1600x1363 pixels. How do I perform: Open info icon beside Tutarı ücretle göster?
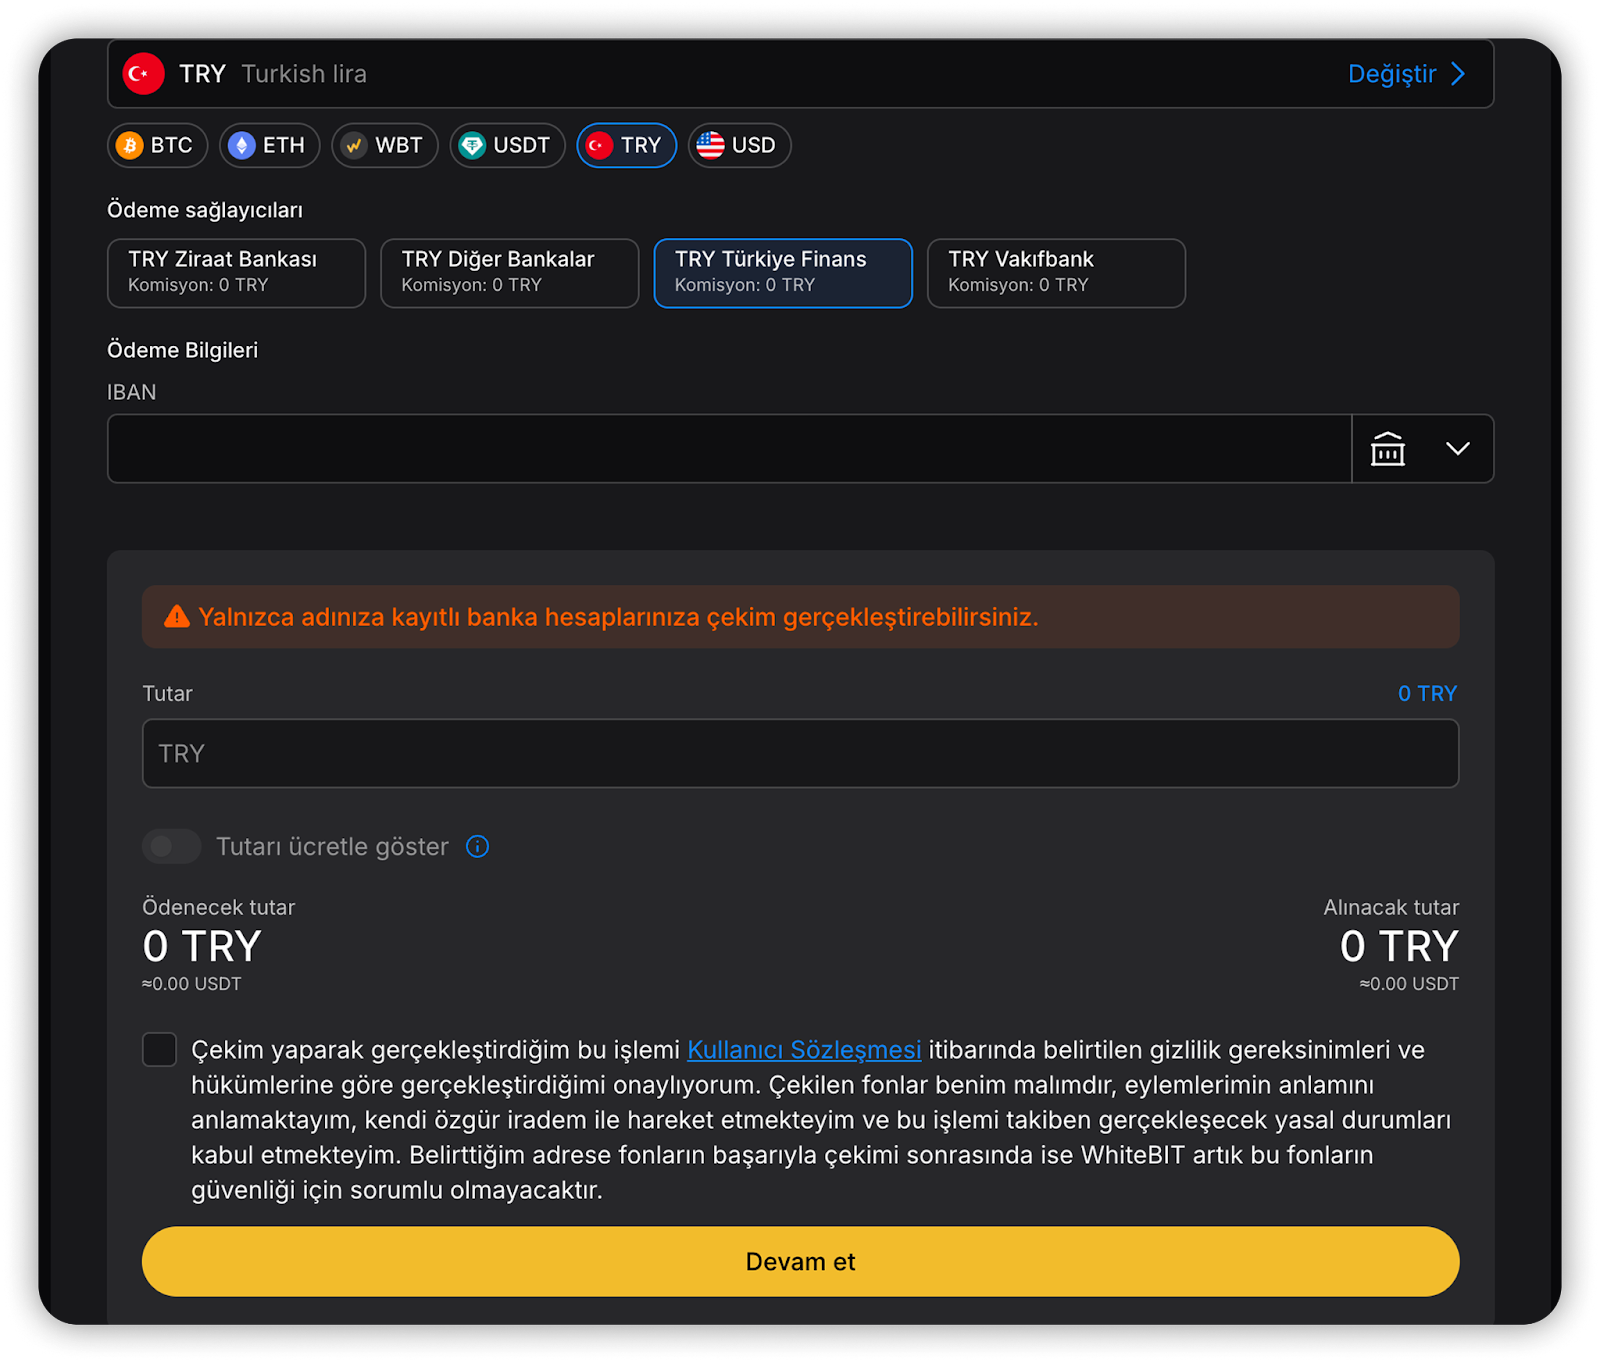pos(478,847)
